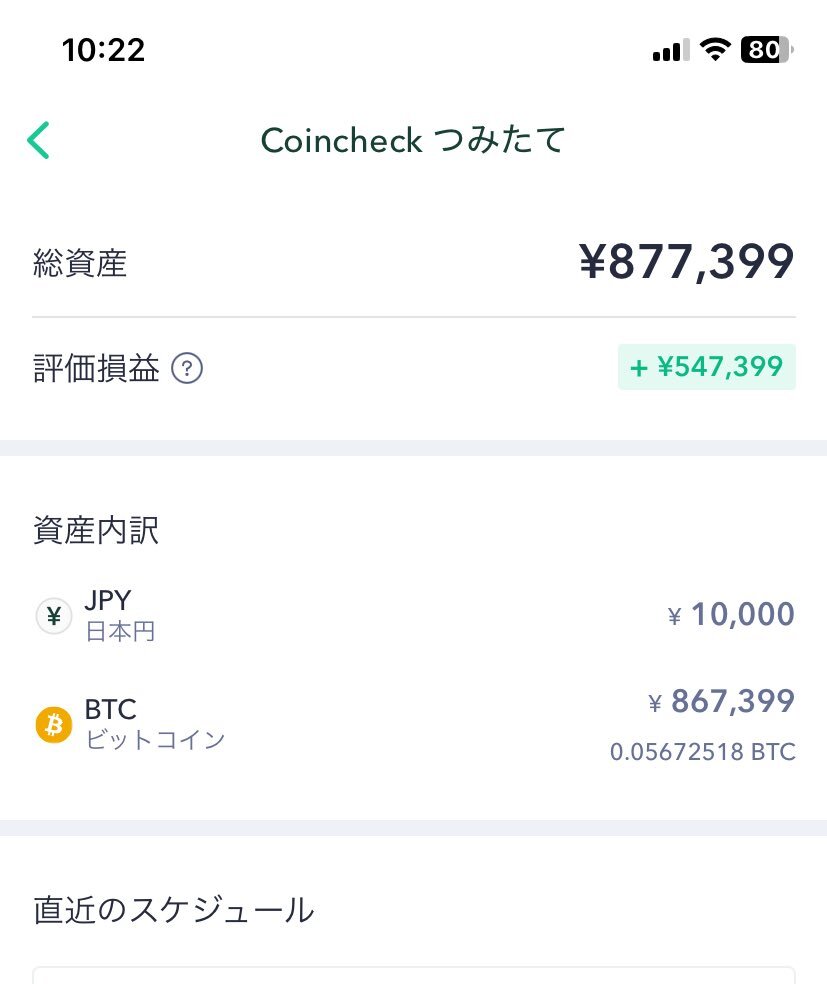Tap the 評価損益 label text
The height and width of the screenshot is (984, 827).
(x=96, y=368)
